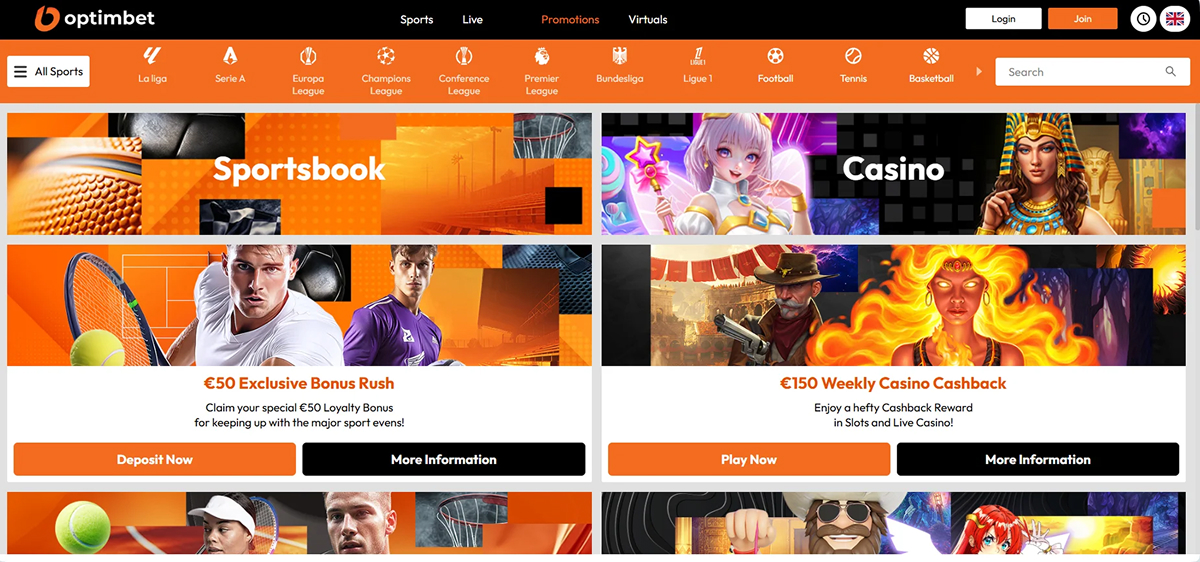Open Champions League icon in sports bar

coord(386,57)
